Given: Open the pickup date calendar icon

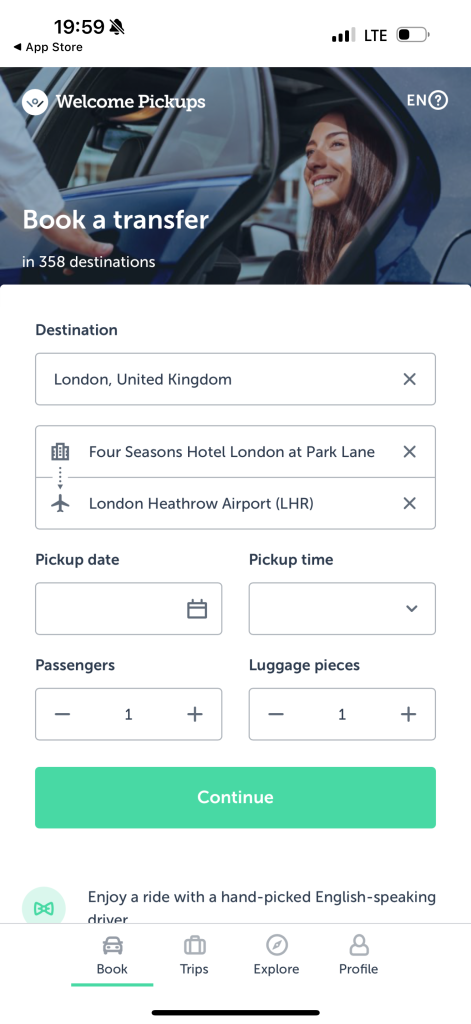Looking at the screenshot, I should (197, 609).
